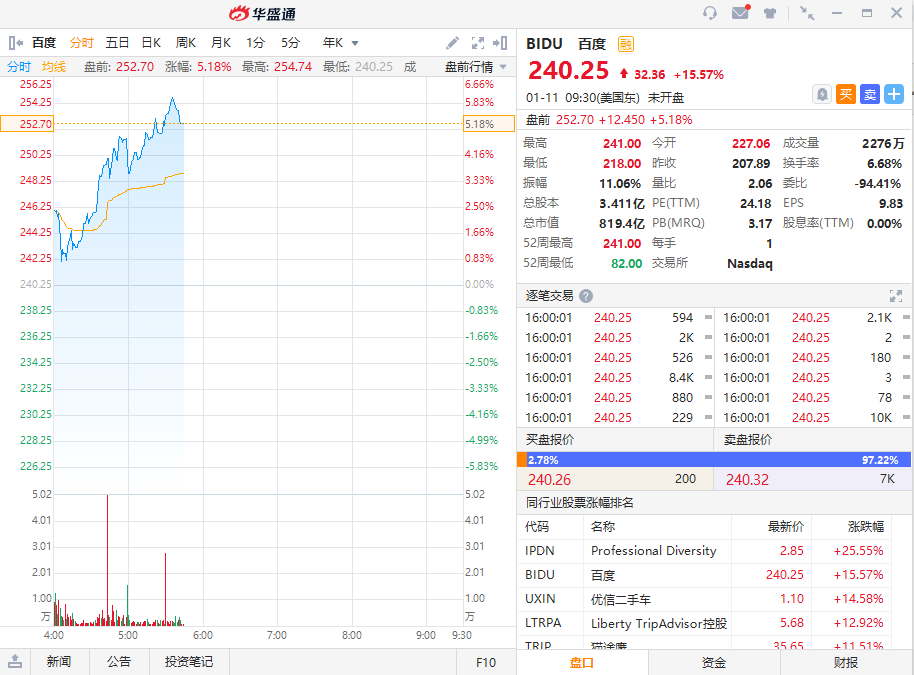Select the 盘口 bottom tab
The height and width of the screenshot is (675, 914).
tap(582, 662)
